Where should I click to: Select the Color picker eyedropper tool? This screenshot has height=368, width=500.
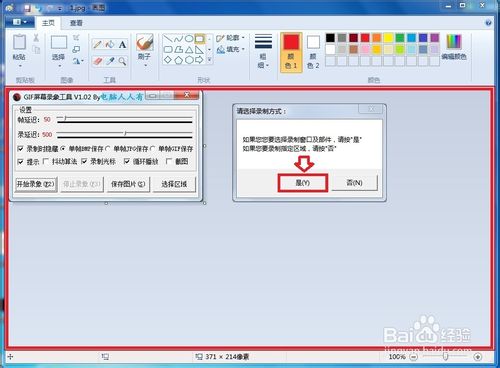coord(110,61)
